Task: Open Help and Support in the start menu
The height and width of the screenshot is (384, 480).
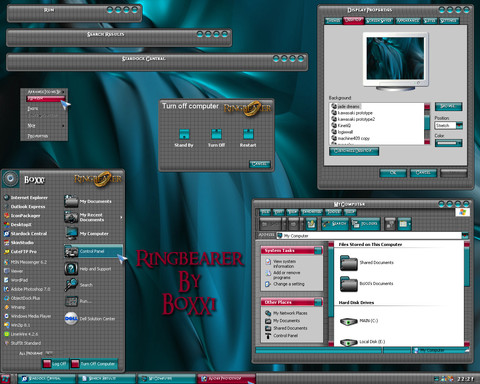Action: click(x=88, y=269)
